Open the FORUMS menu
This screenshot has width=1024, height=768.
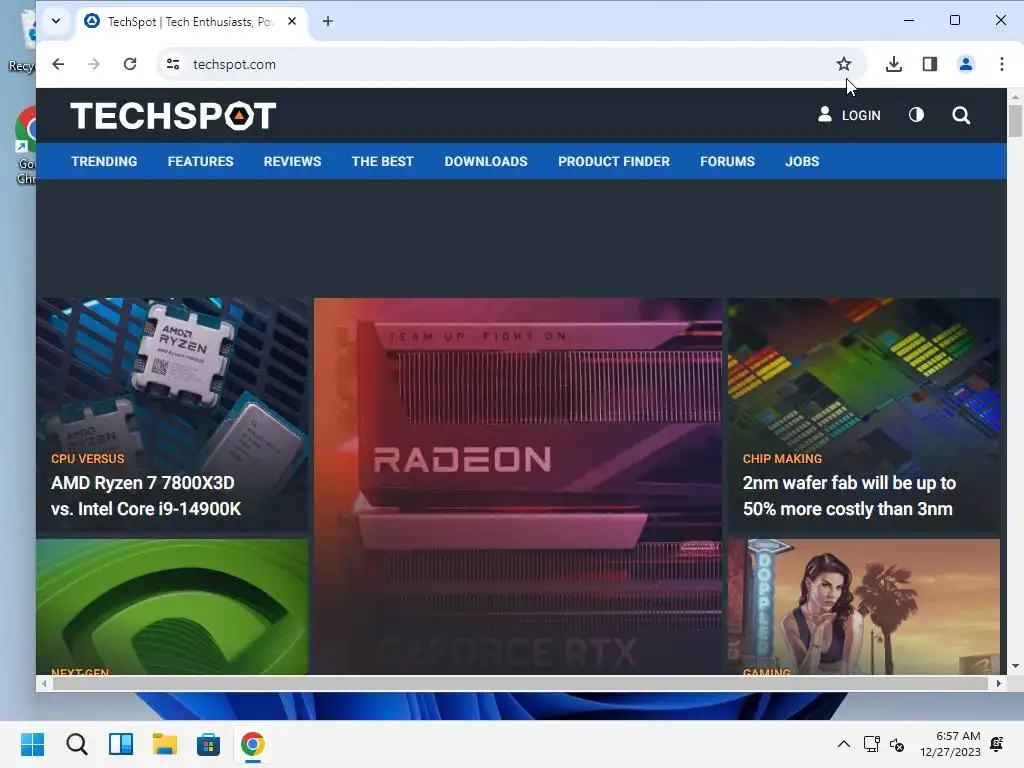[x=728, y=161]
